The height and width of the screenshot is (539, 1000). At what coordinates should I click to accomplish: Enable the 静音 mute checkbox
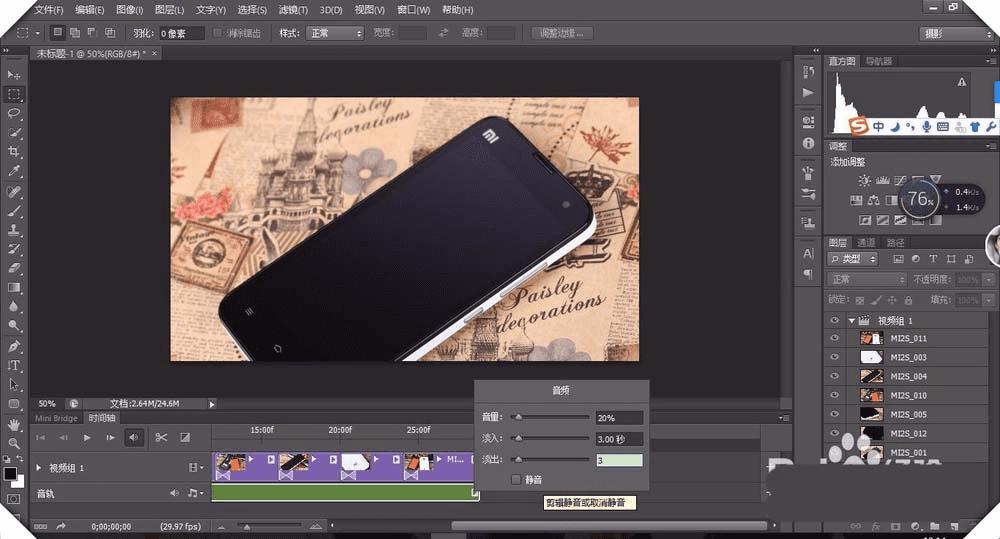[516, 480]
